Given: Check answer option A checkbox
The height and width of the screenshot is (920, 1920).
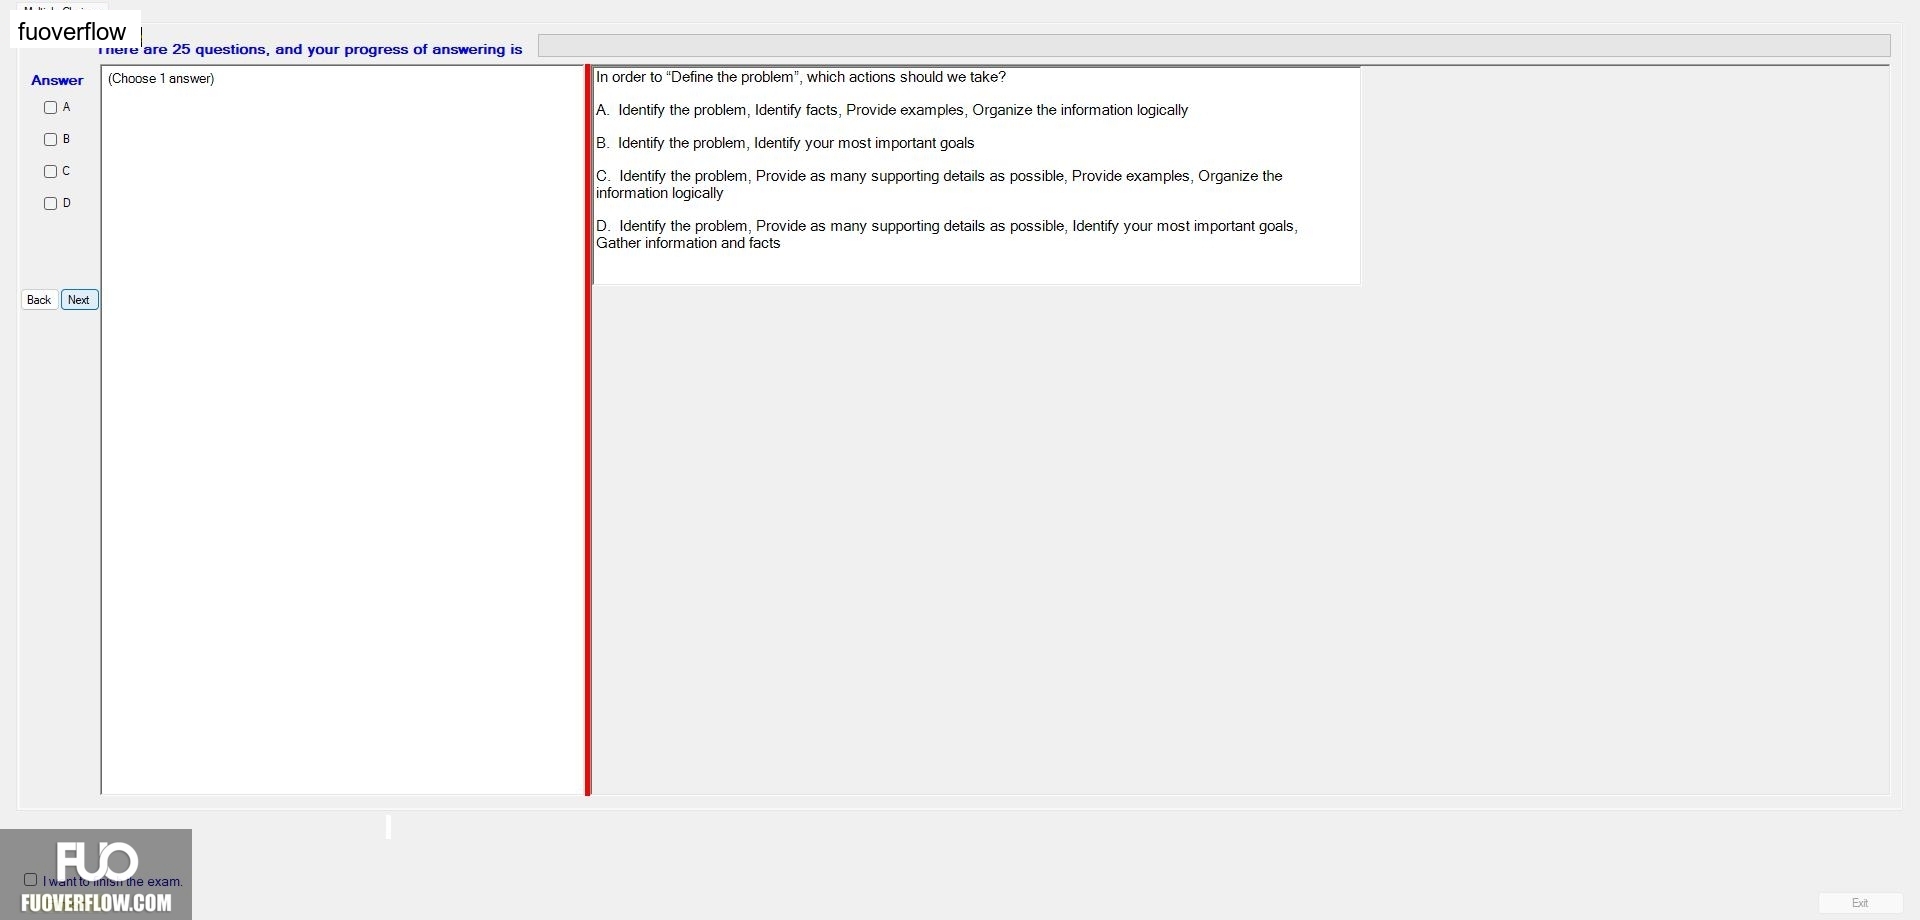Looking at the screenshot, I should coord(50,107).
